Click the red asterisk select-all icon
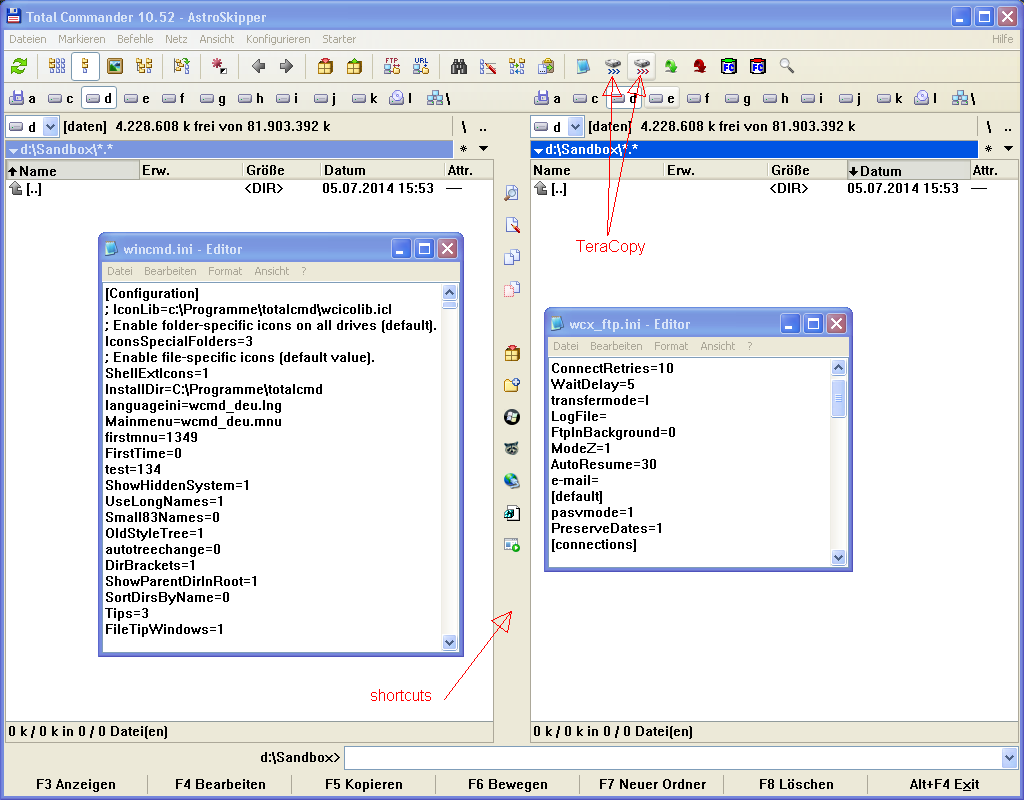The image size is (1024, 800). click(x=219, y=66)
